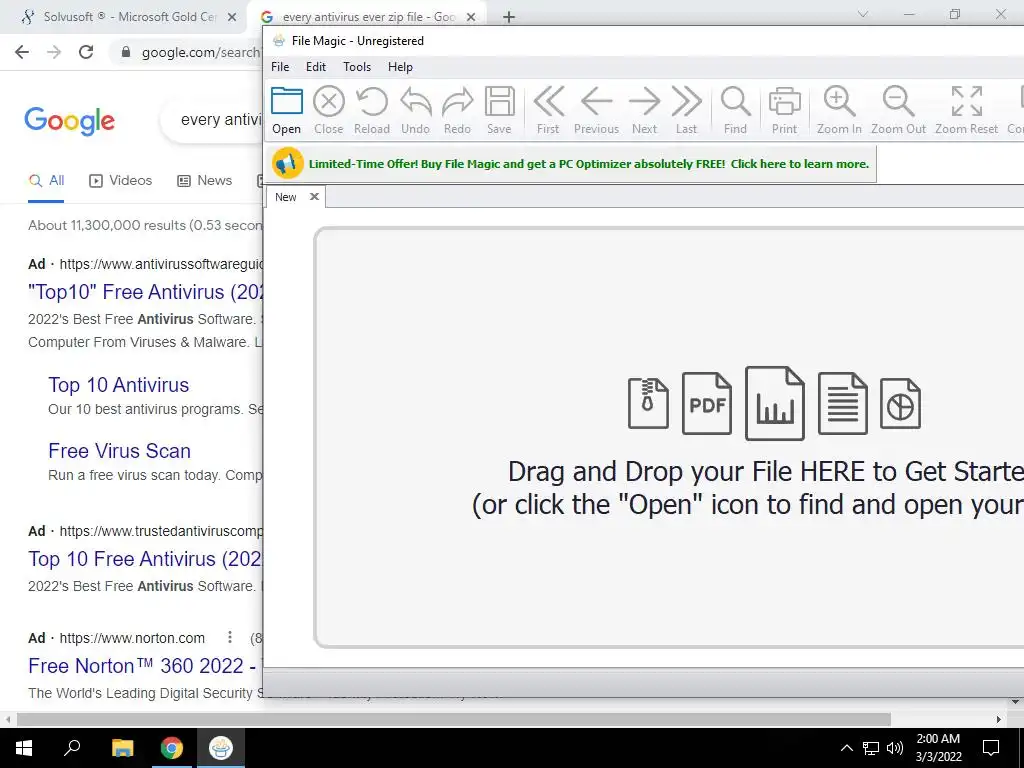Select the Videos results tab in Google

[120, 181]
